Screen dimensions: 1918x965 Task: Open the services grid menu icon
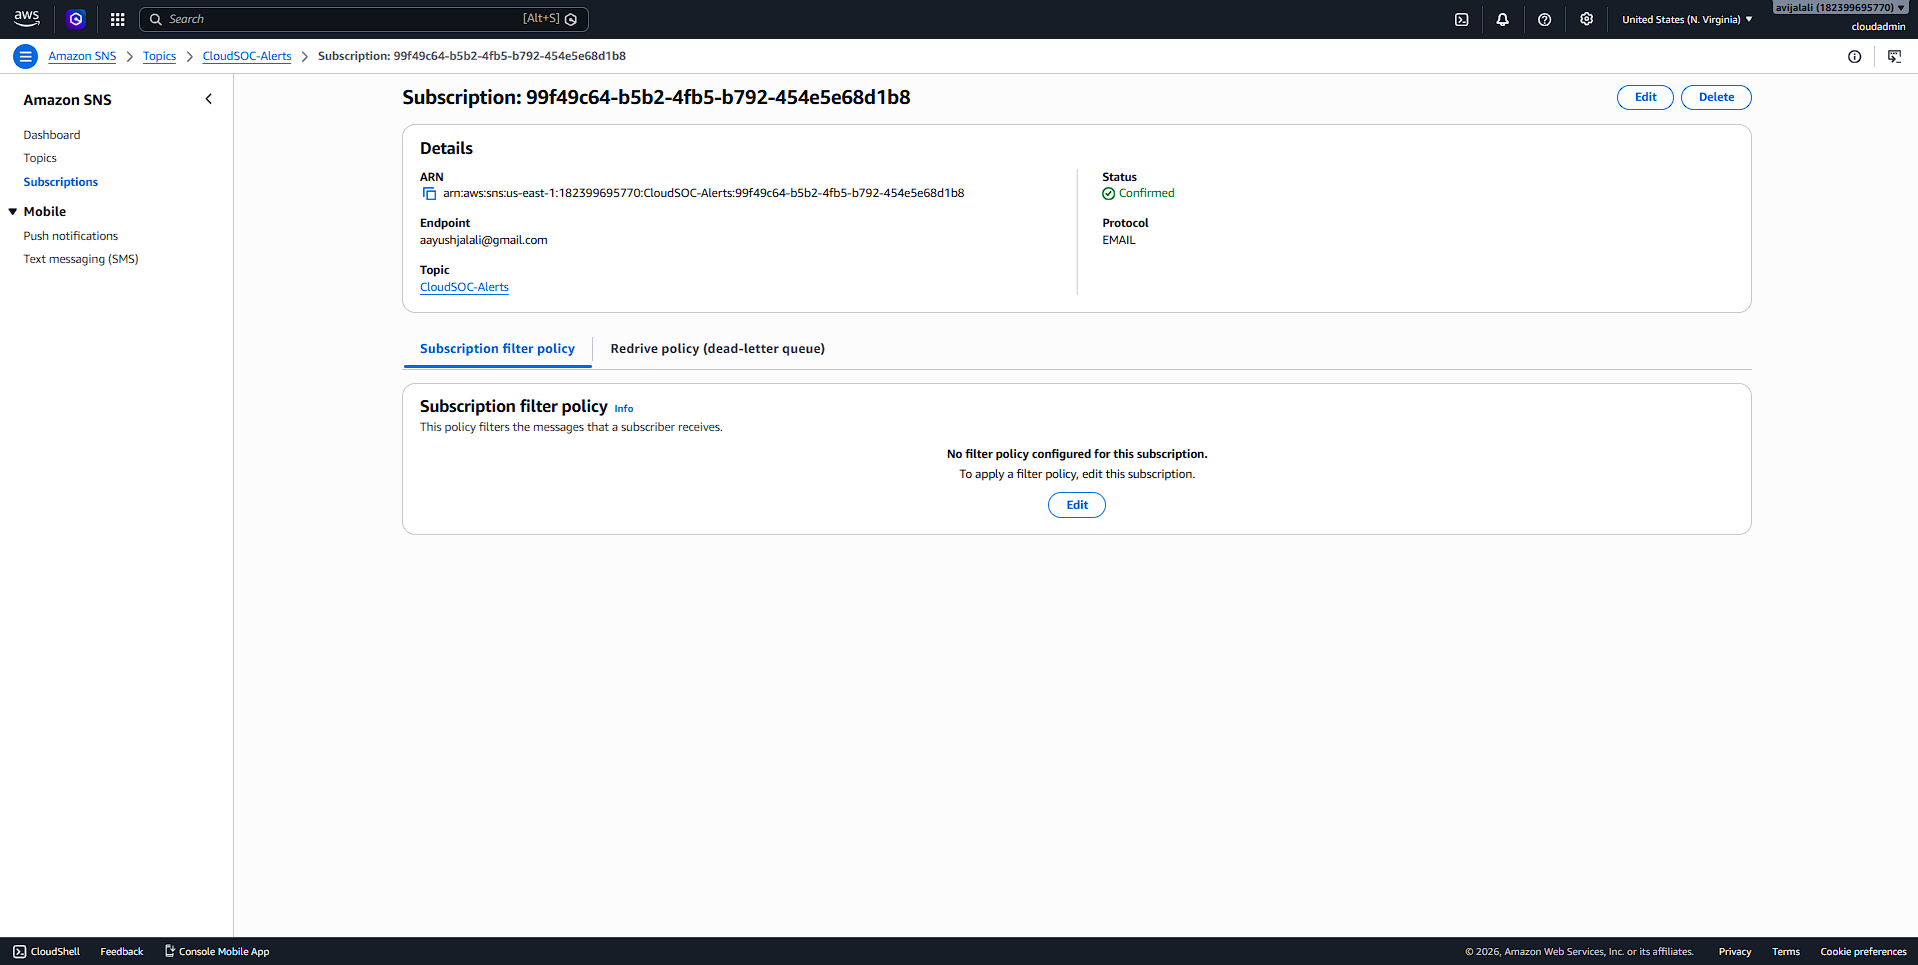click(x=117, y=19)
